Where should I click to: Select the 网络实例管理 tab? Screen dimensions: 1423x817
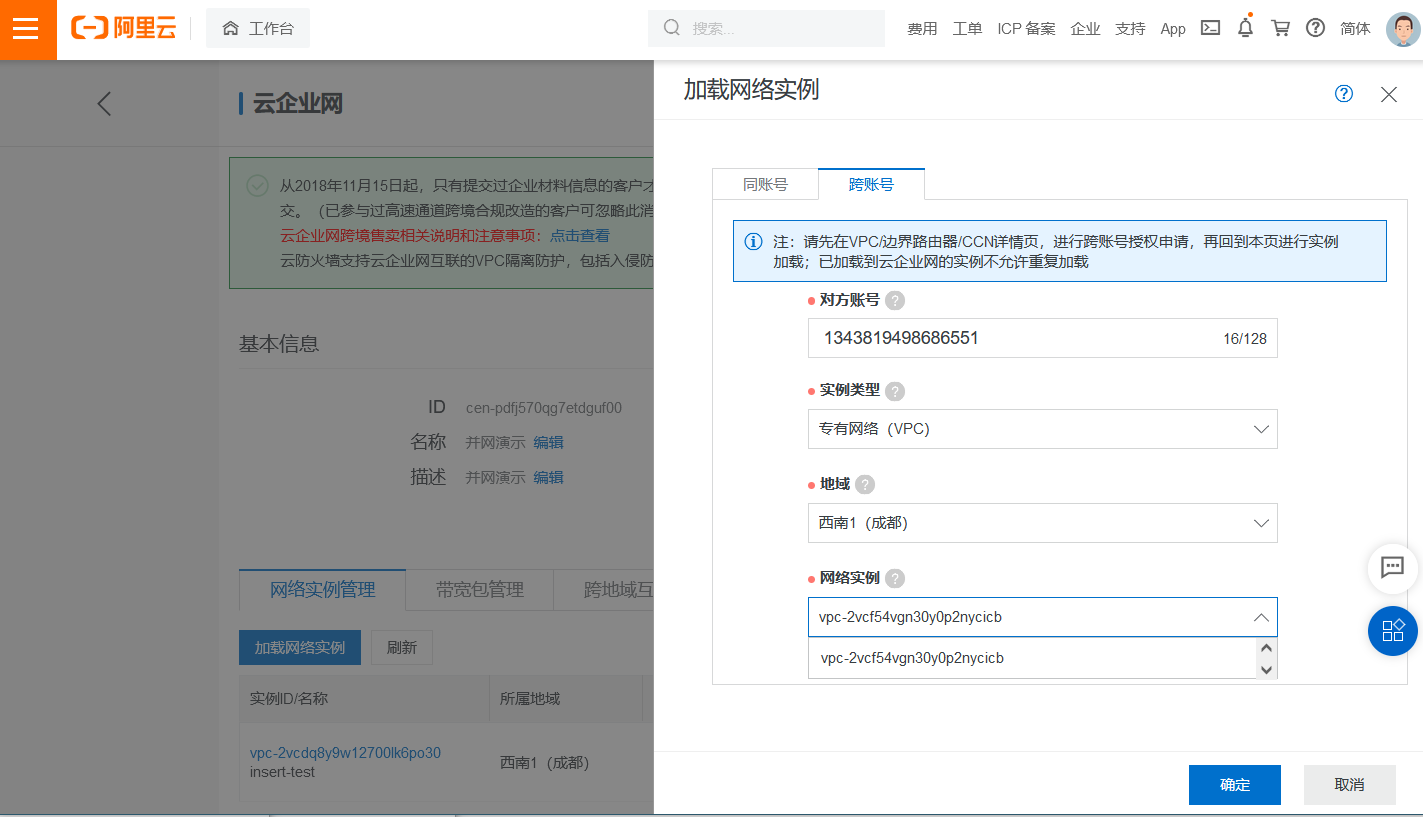[322, 590]
